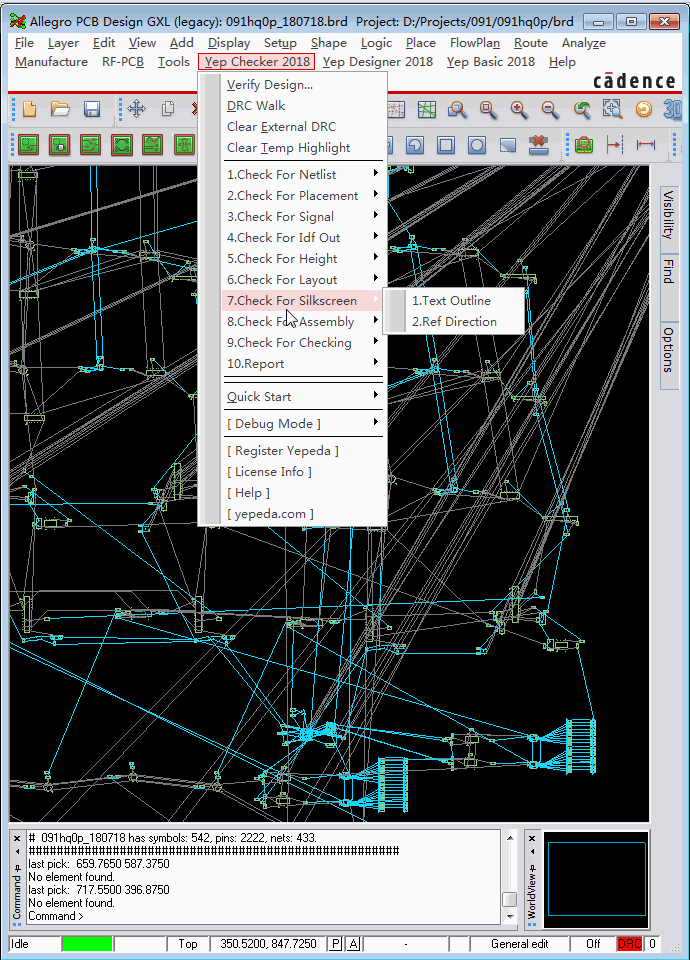Click [ Register Yepeda ] entry
The width and height of the screenshot is (690, 960).
tap(303, 451)
